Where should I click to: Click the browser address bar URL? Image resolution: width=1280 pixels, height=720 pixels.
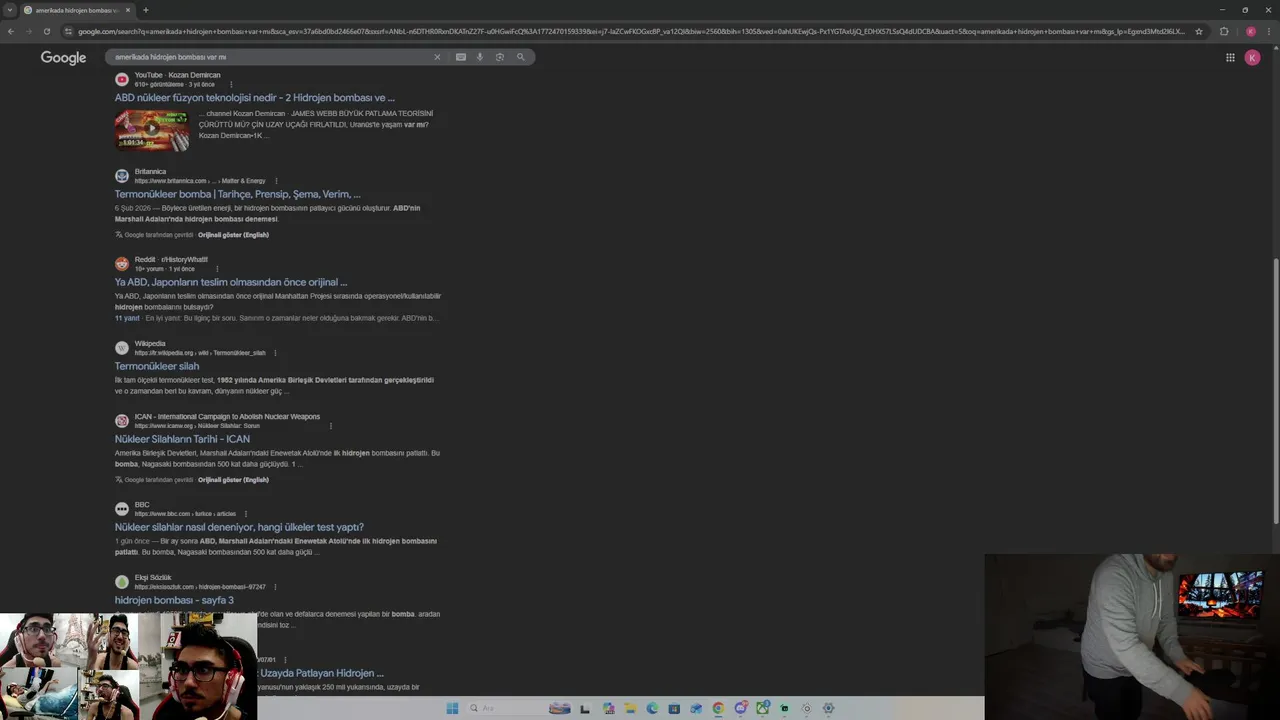(630, 31)
